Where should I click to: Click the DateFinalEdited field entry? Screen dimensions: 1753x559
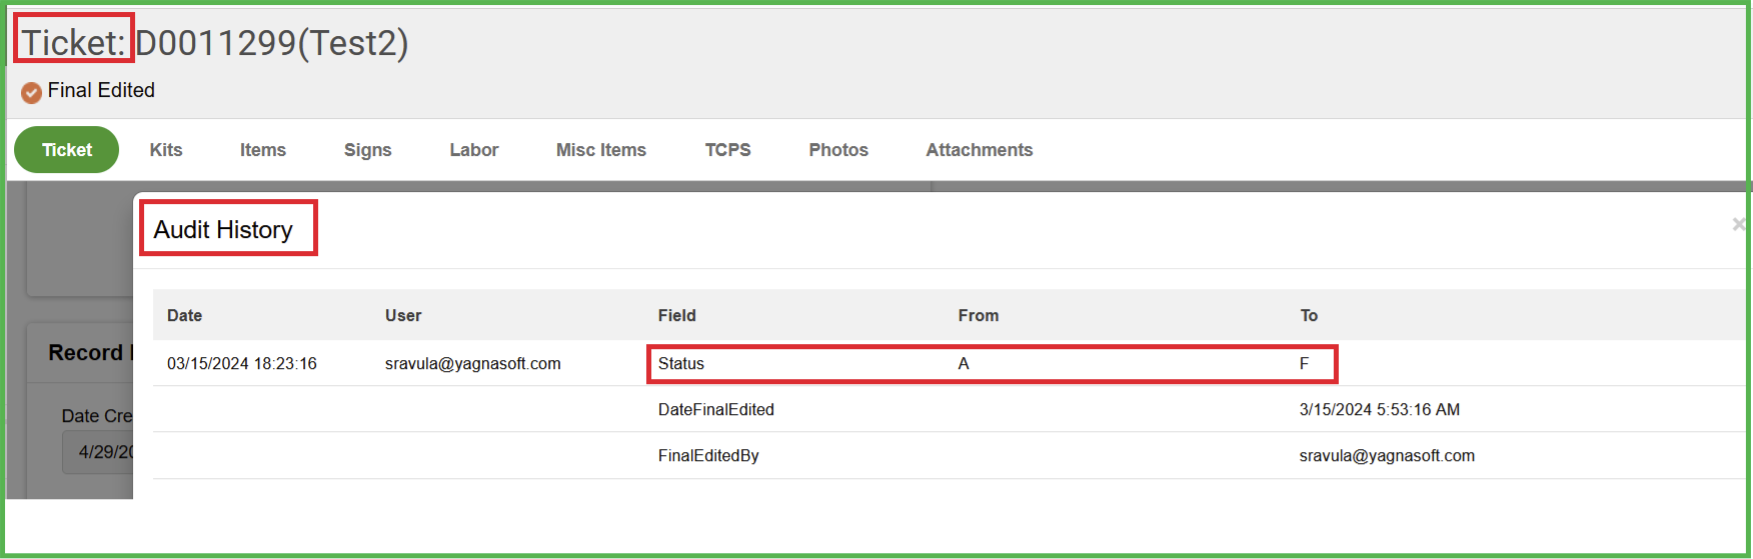click(716, 410)
